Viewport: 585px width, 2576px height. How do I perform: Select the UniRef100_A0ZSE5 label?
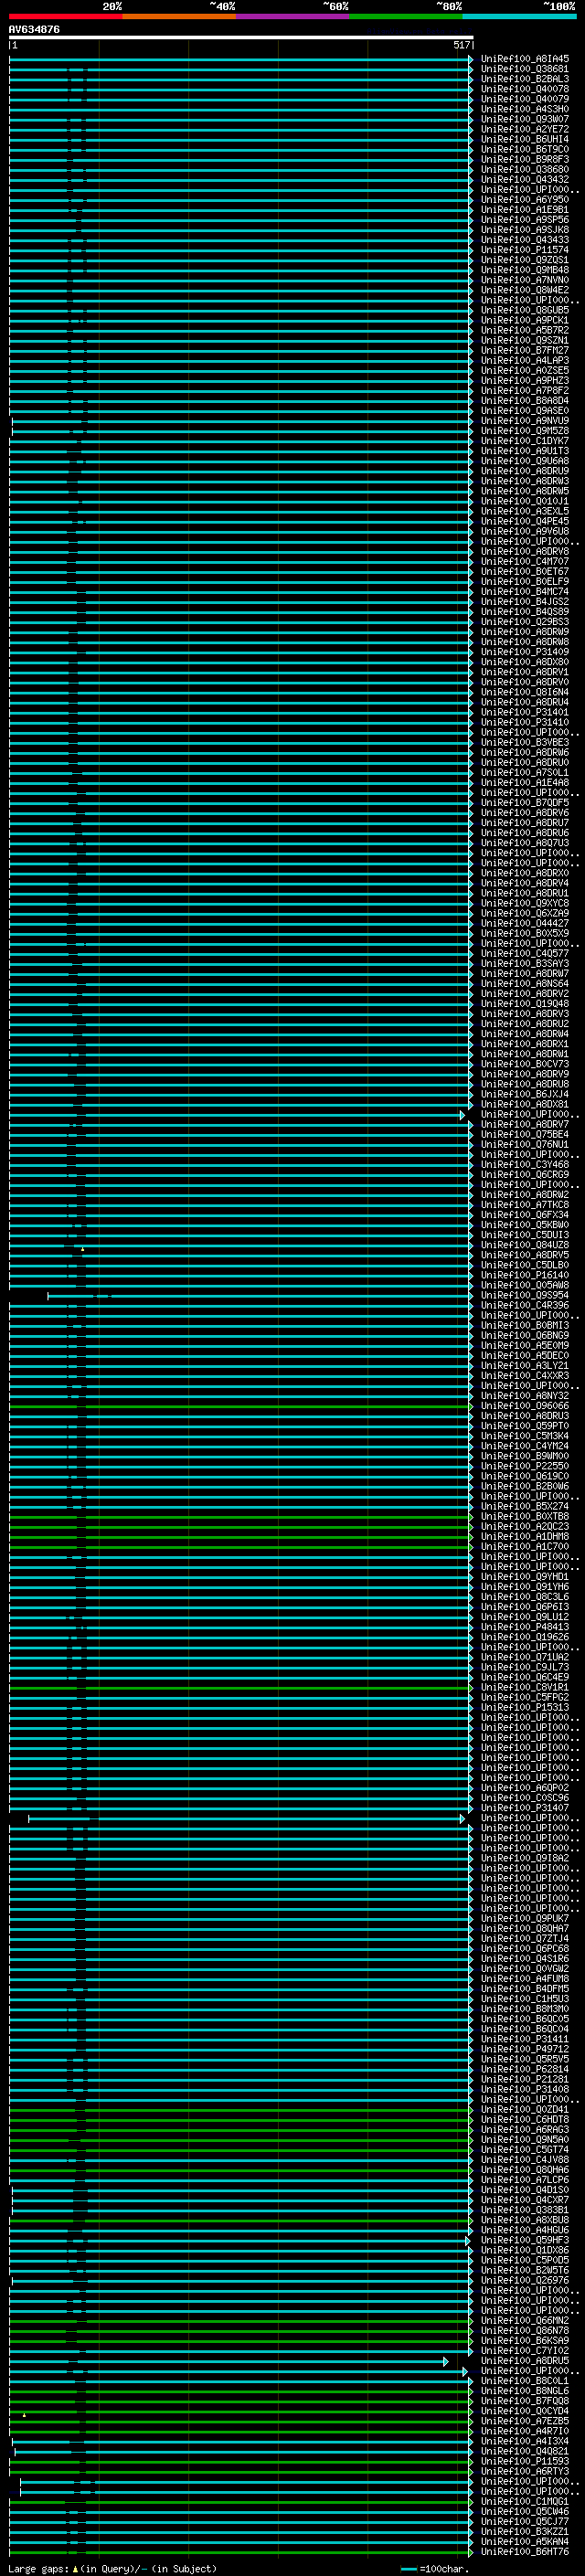(x=525, y=370)
